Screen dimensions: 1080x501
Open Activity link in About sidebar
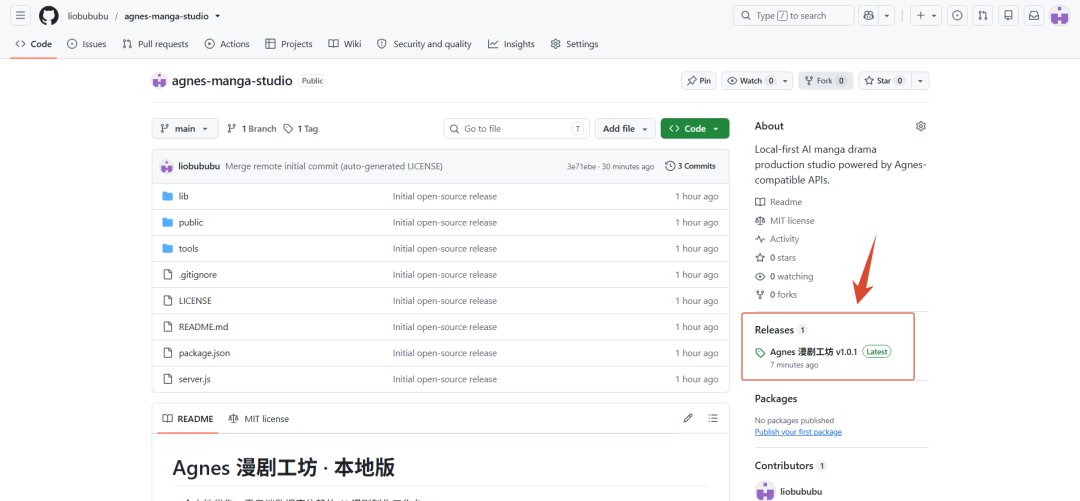777,239
